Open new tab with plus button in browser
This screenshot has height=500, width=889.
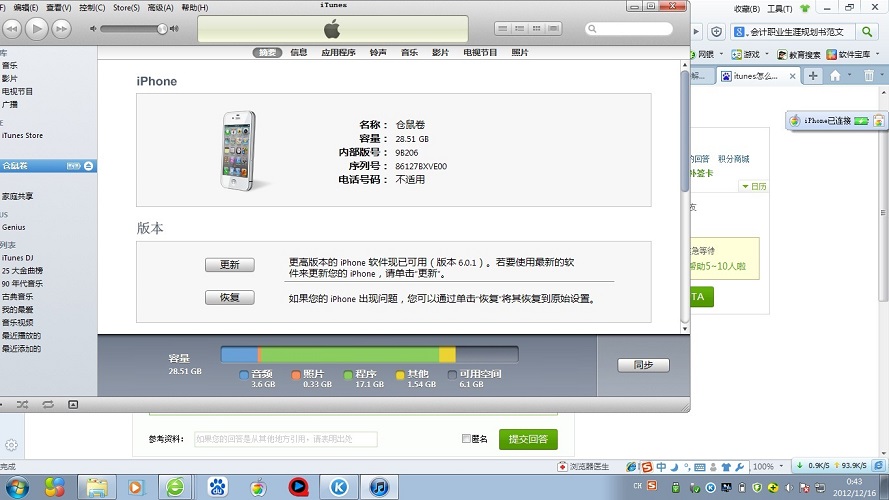coord(813,75)
